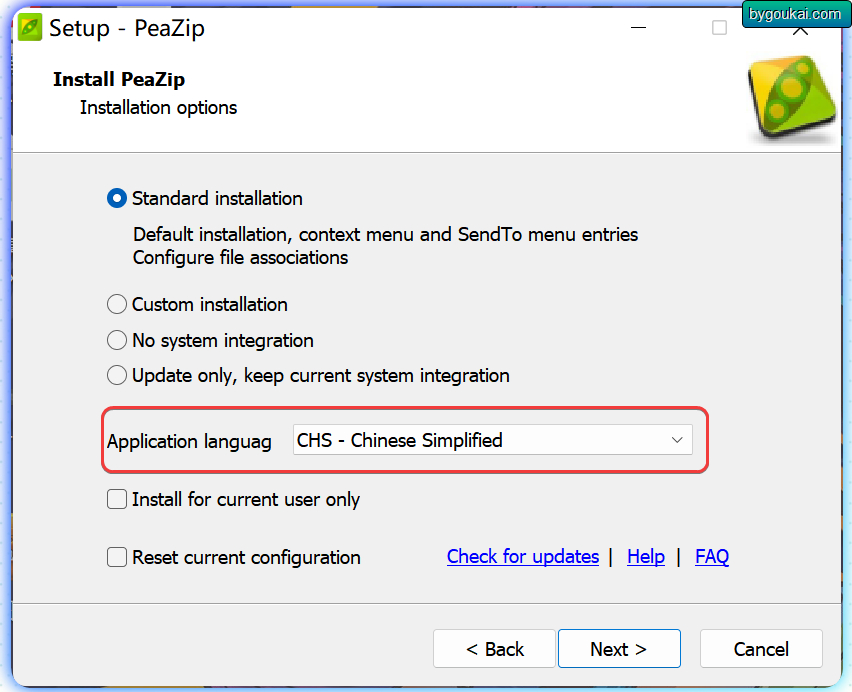Proceed with the Next > button
Viewport: 852px width, 692px height.
click(x=618, y=649)
